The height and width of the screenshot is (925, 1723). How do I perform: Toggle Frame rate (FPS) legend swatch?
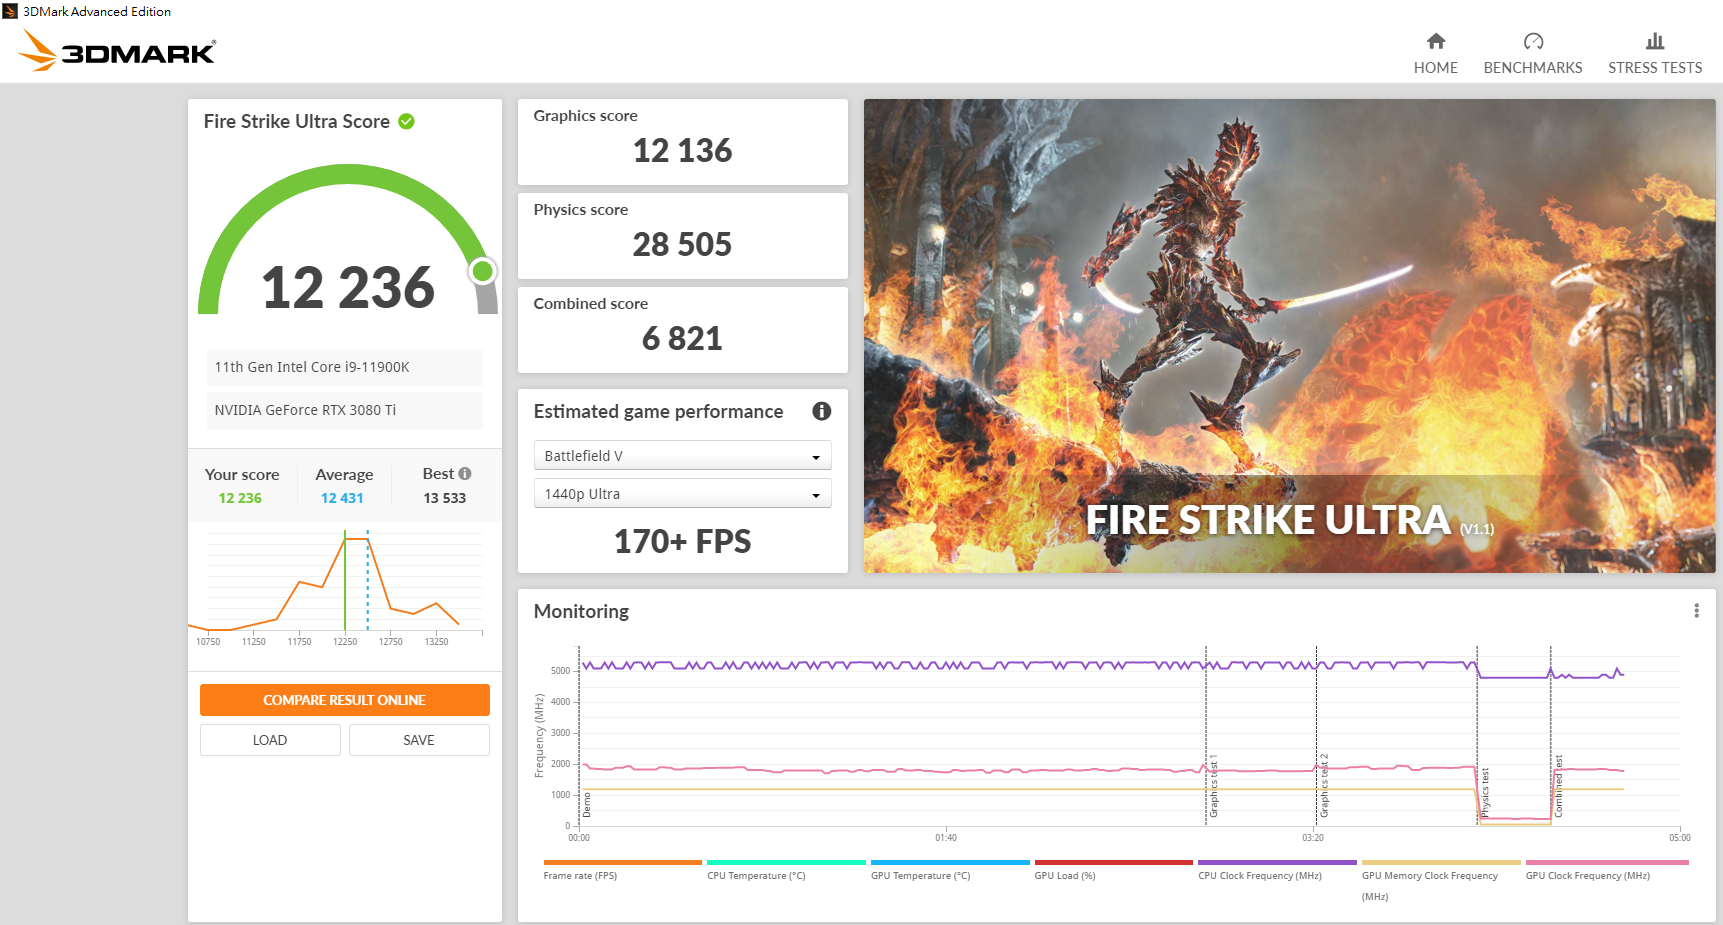623,862
